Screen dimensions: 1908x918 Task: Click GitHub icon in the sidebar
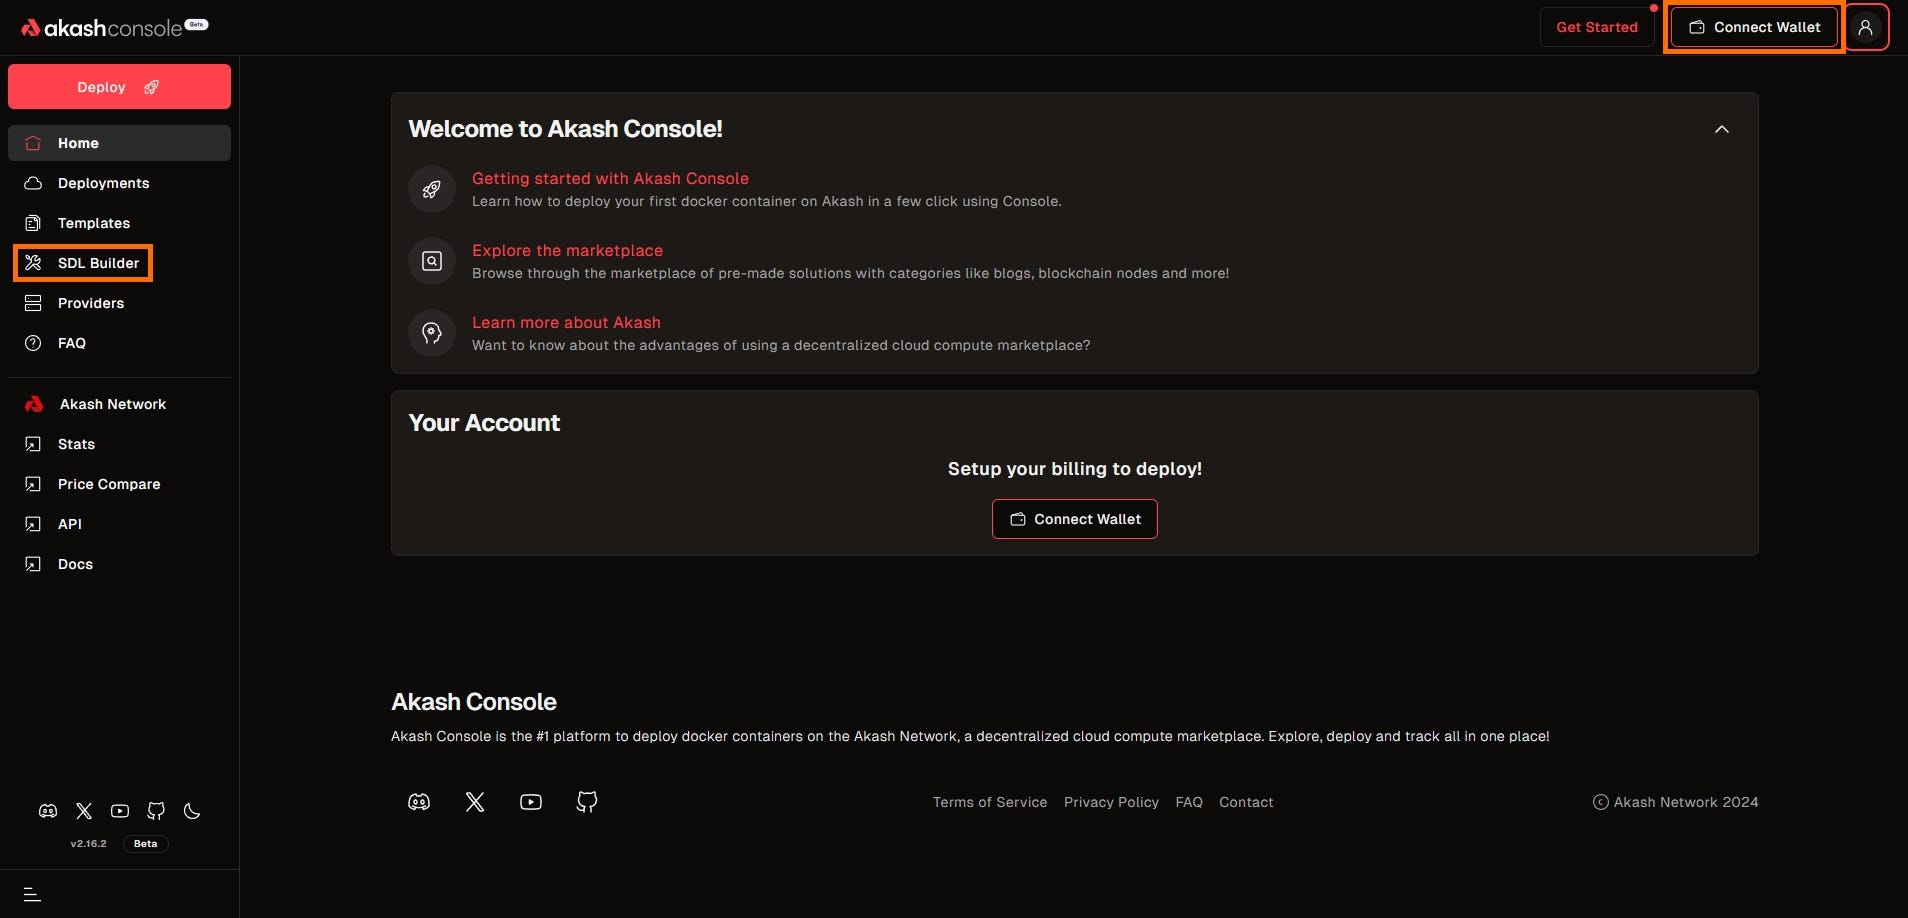[x=156, y=811]
